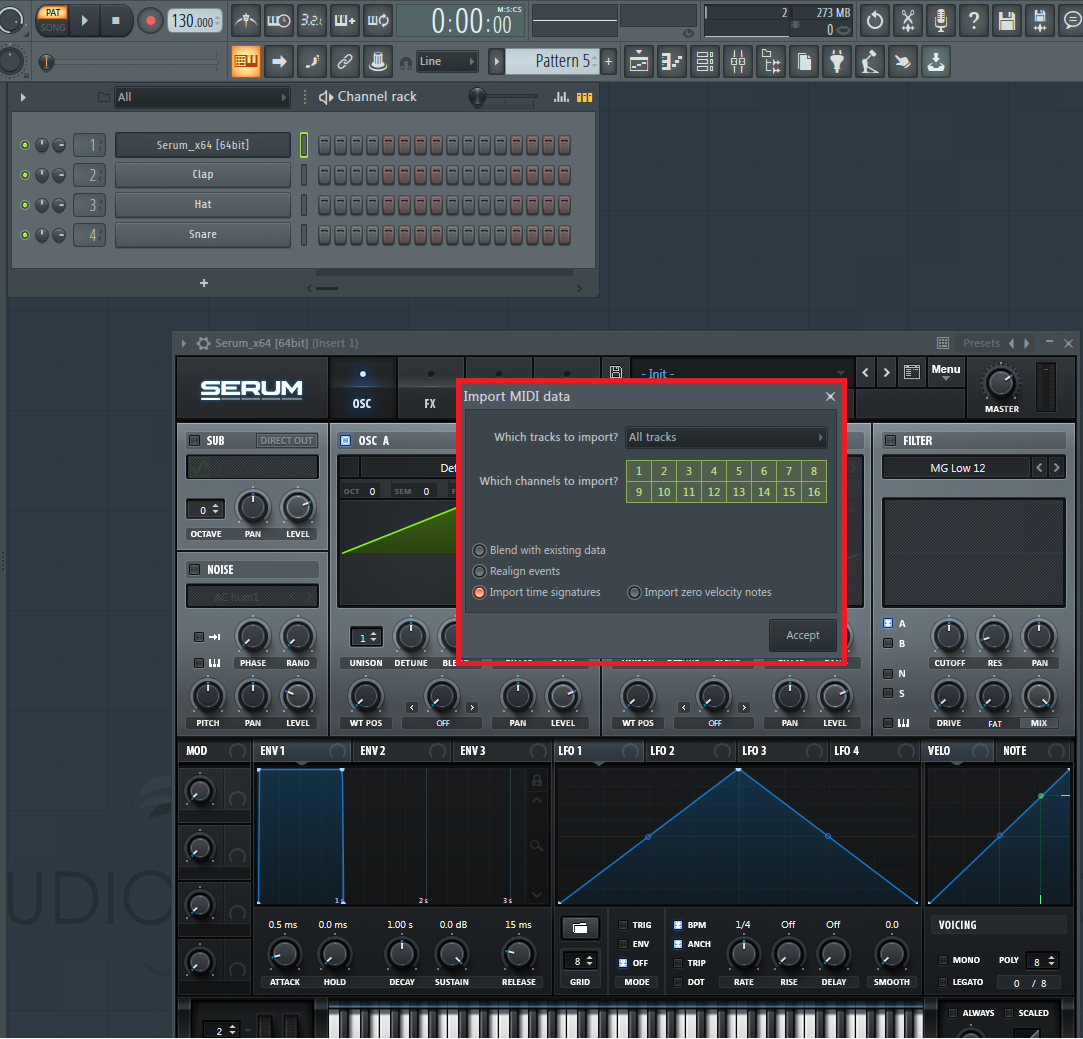Click the plug plugin picker icon
This screenshot has width=1083, height=1039.
(x=836, y=62)
